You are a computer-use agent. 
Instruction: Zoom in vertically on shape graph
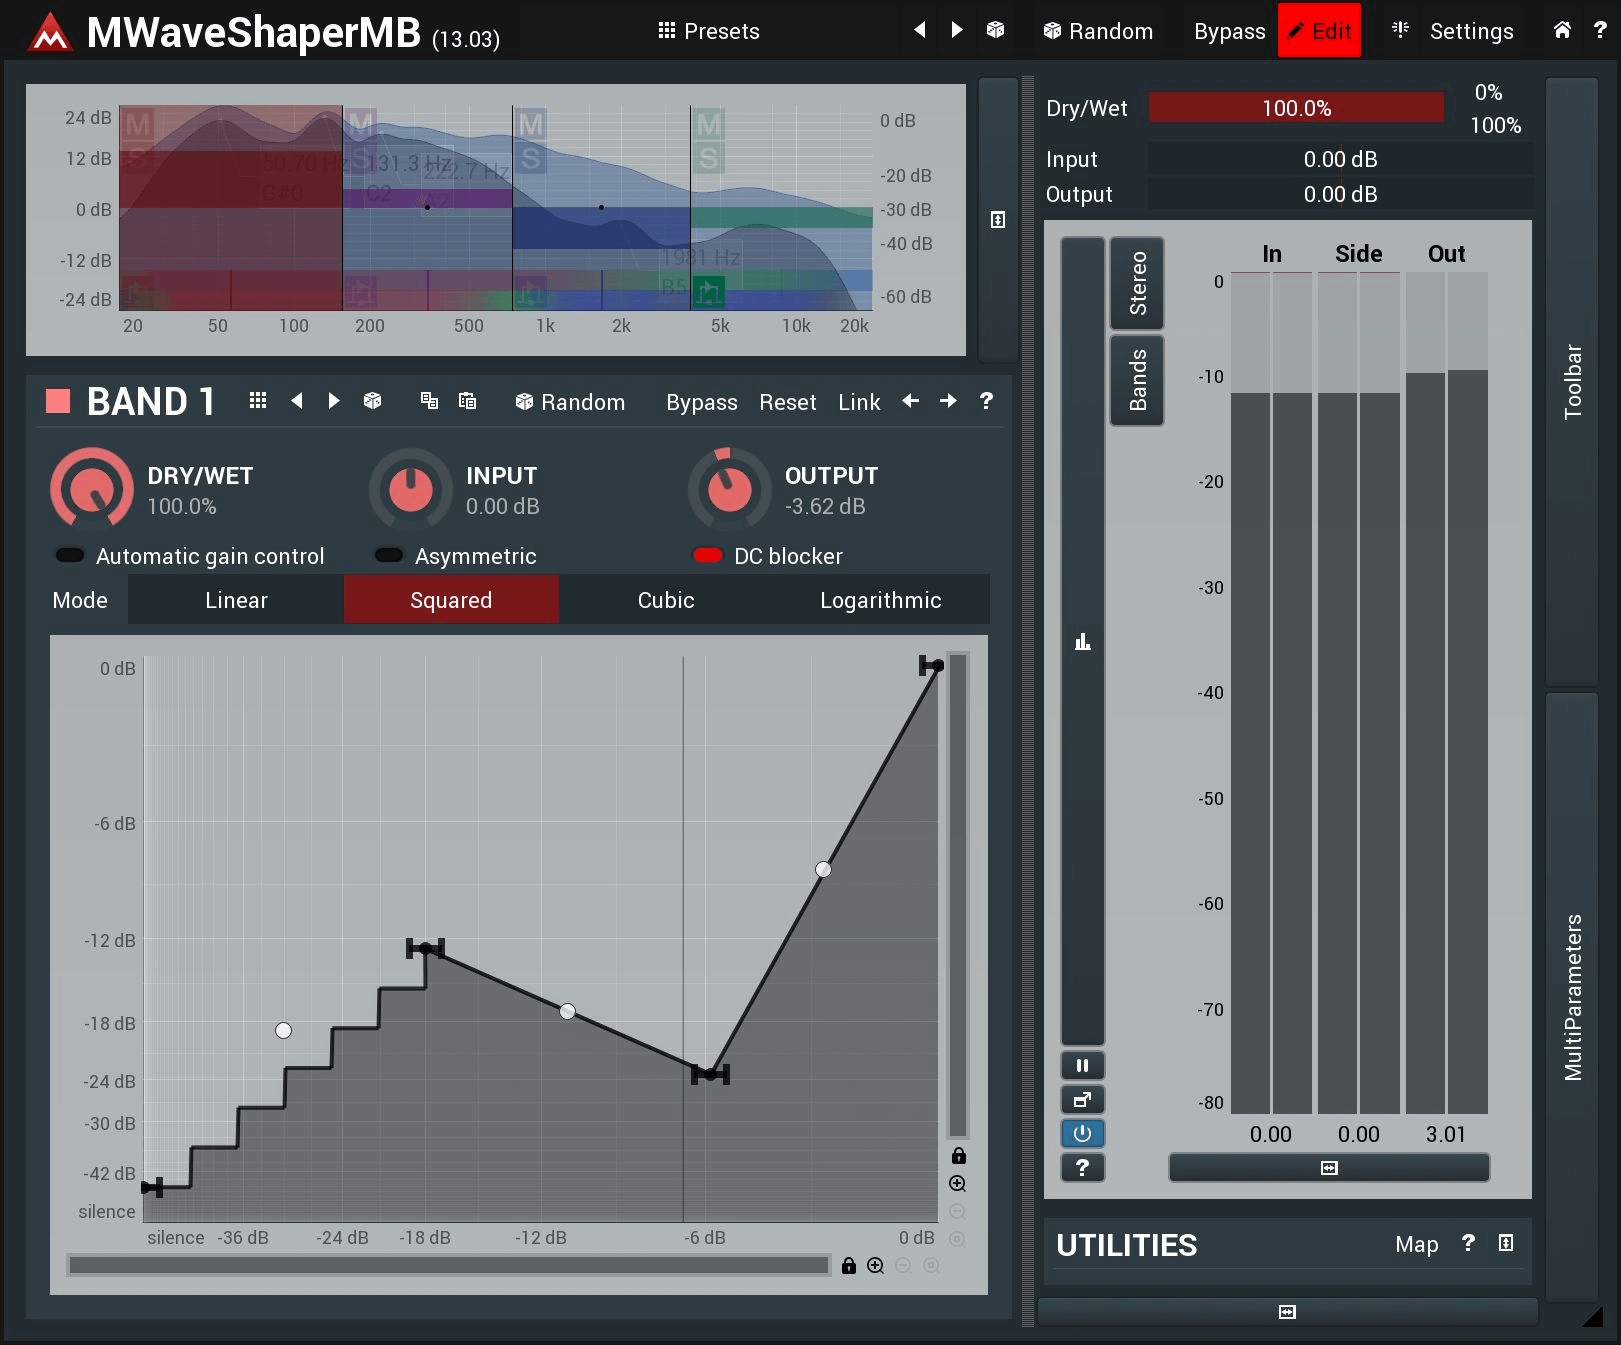957,1184
